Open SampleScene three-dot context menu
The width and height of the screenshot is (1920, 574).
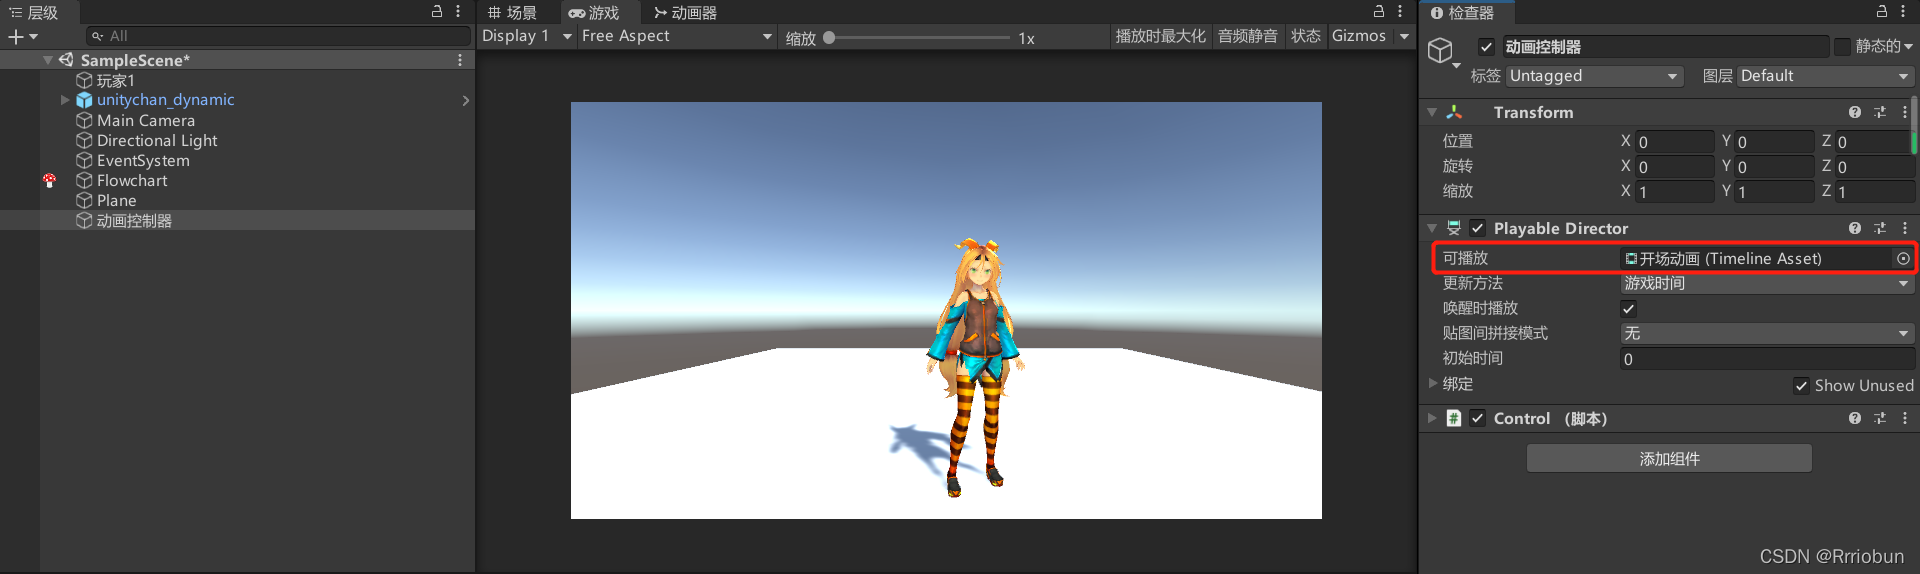pos(460,60)
